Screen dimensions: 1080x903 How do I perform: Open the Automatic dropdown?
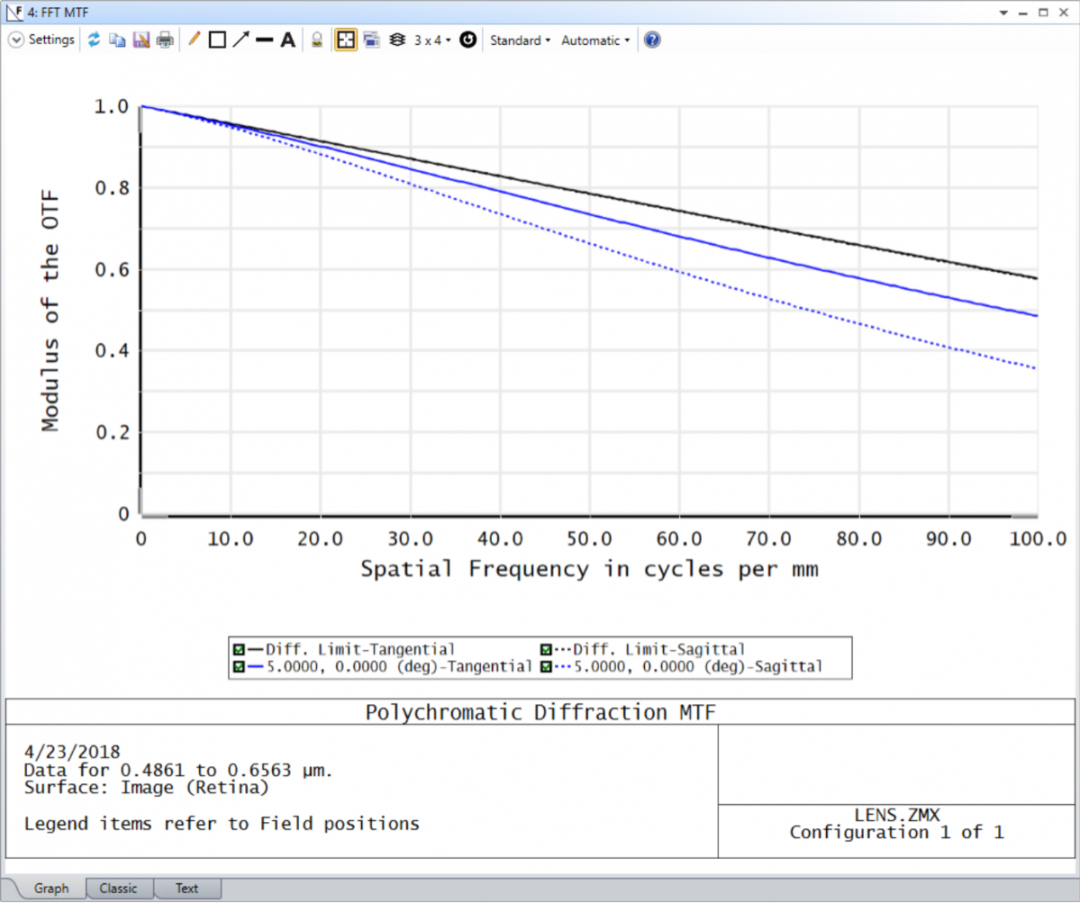pyautogui.click(x=594, y=39)
